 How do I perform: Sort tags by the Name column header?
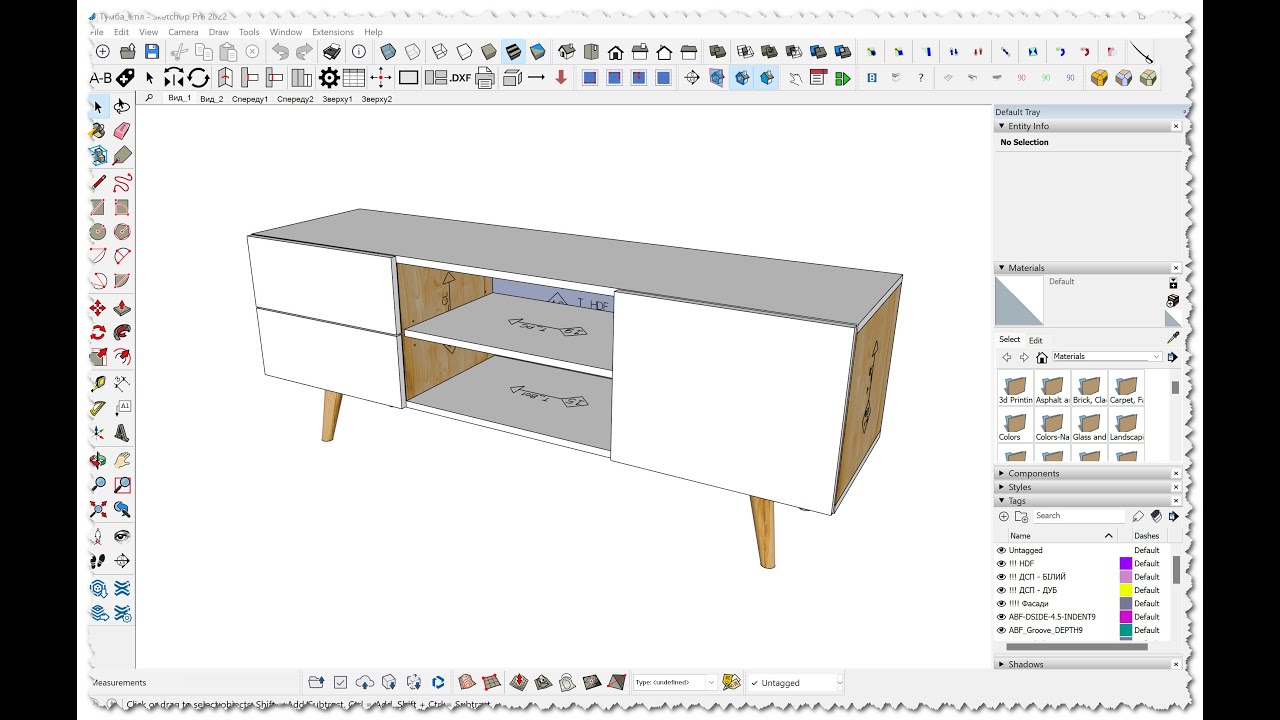click(x=1060, y=536)
